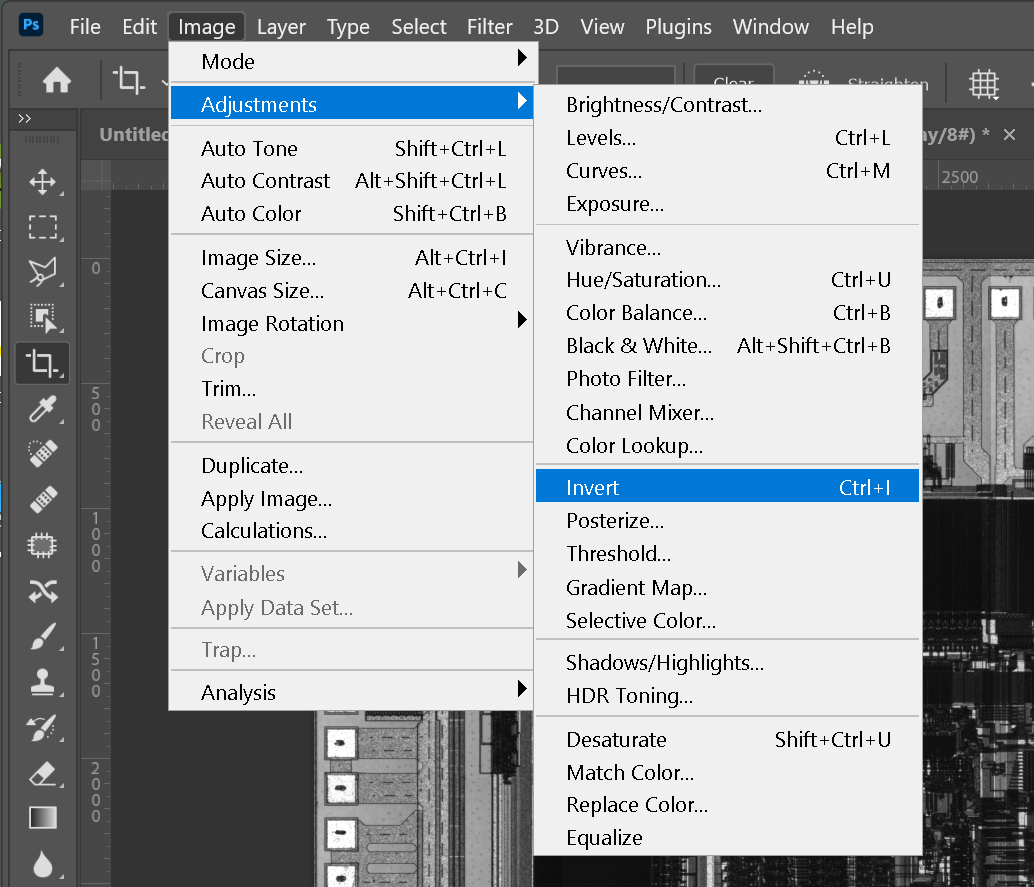Select the Brush tool
This screenshot has height=887, width=1034.
coord(42,636)
